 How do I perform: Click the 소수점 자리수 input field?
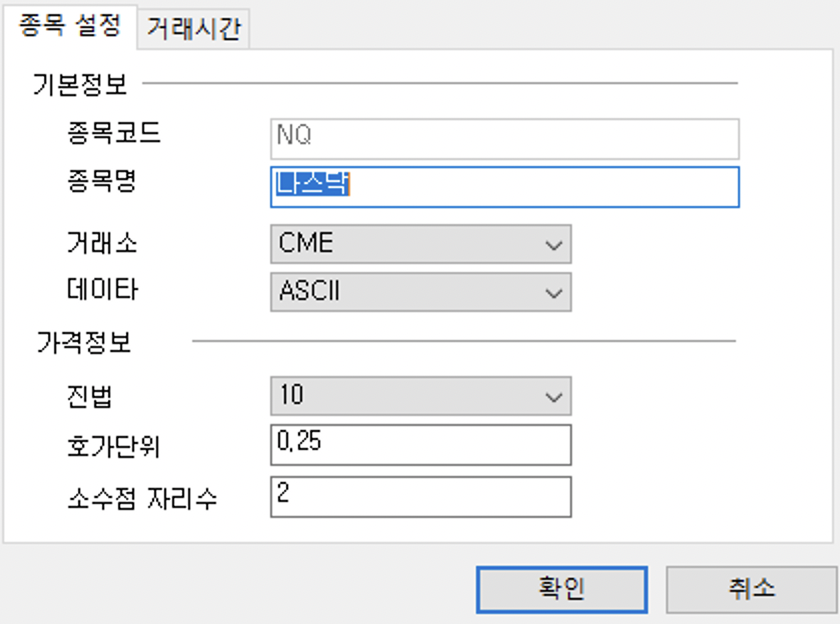pyautogui.click(x=420, y=497)
